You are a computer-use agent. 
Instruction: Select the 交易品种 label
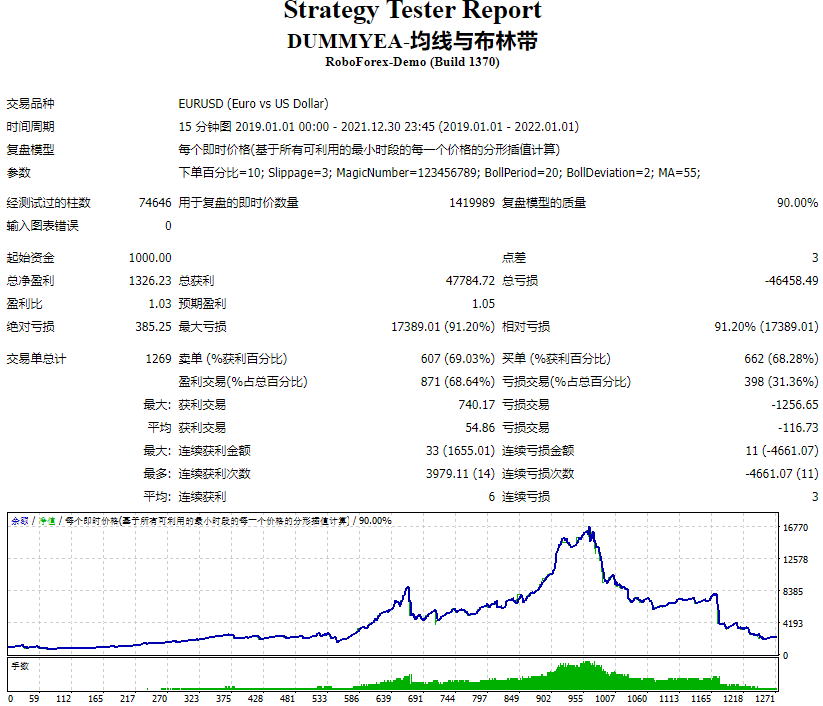coord(30,103)
